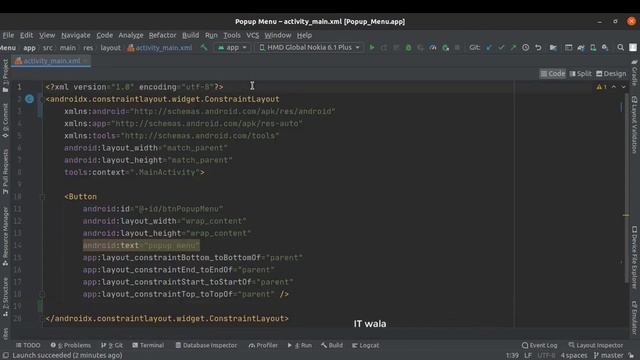Open the Device File Explorer side panel

[x=634, y=257]
